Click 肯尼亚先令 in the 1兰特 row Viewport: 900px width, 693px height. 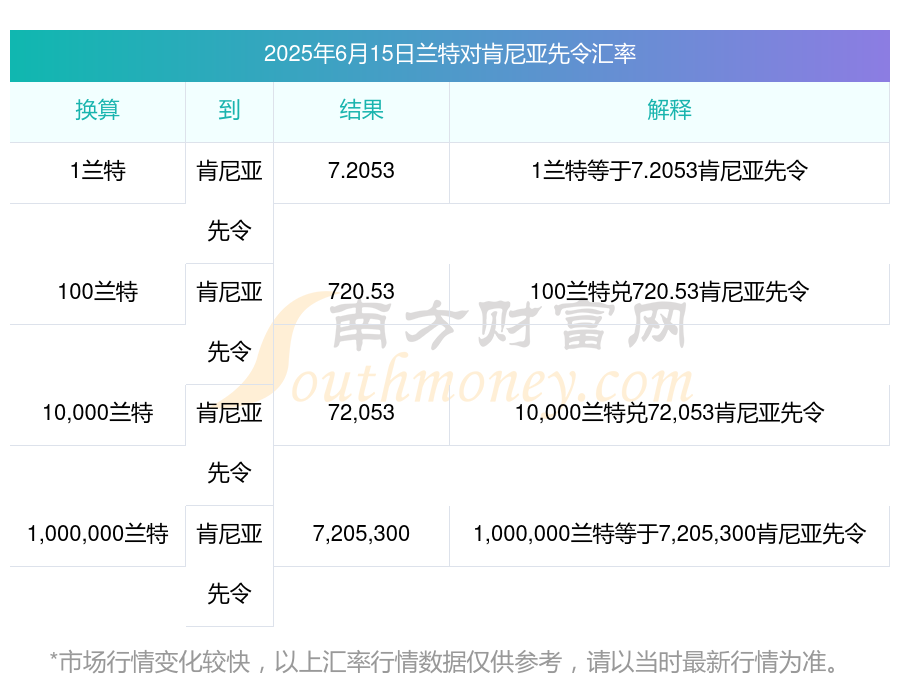click(x=229, y=201)
